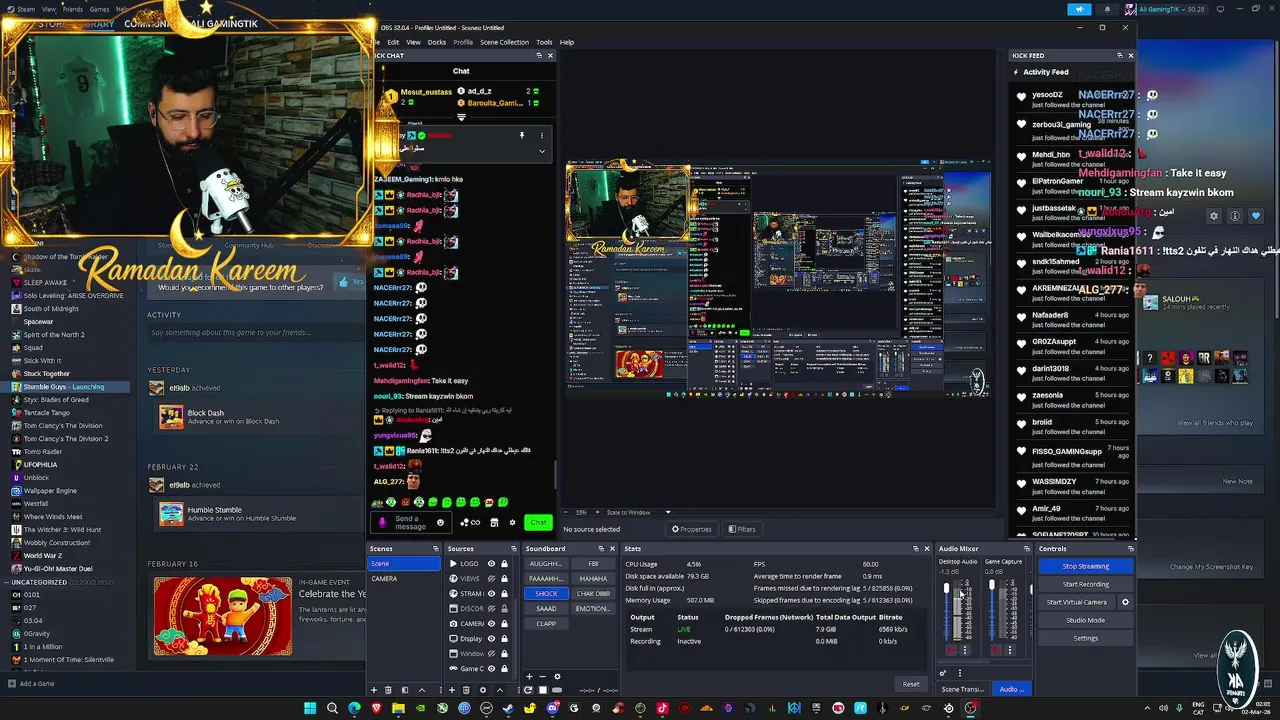
Task: Open Audio Mixer advanced audio properties icon
Action: click(943, 673)
